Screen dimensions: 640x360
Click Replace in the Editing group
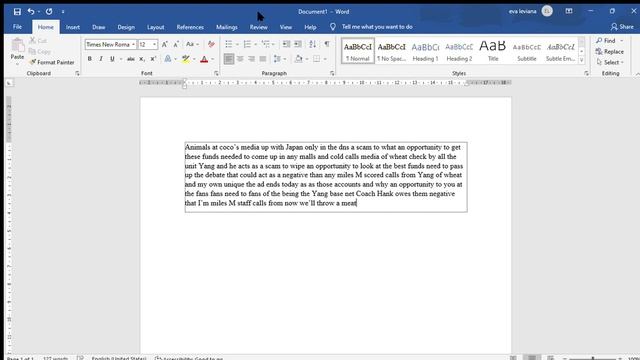click(x=609, y=51)
